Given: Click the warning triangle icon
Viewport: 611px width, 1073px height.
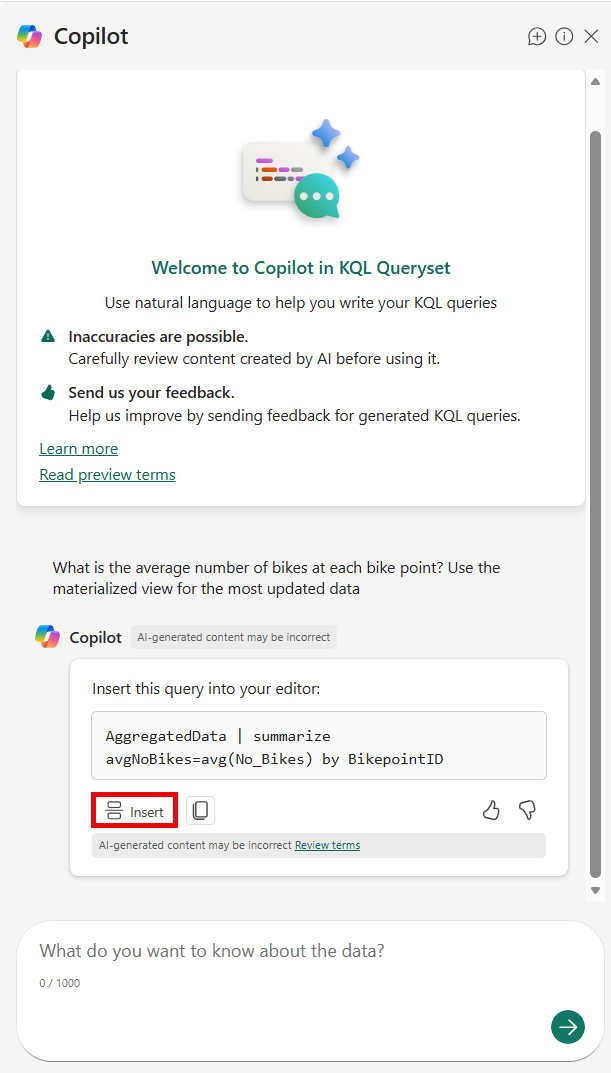Looking at the screenshot, I should coord(48,336).
